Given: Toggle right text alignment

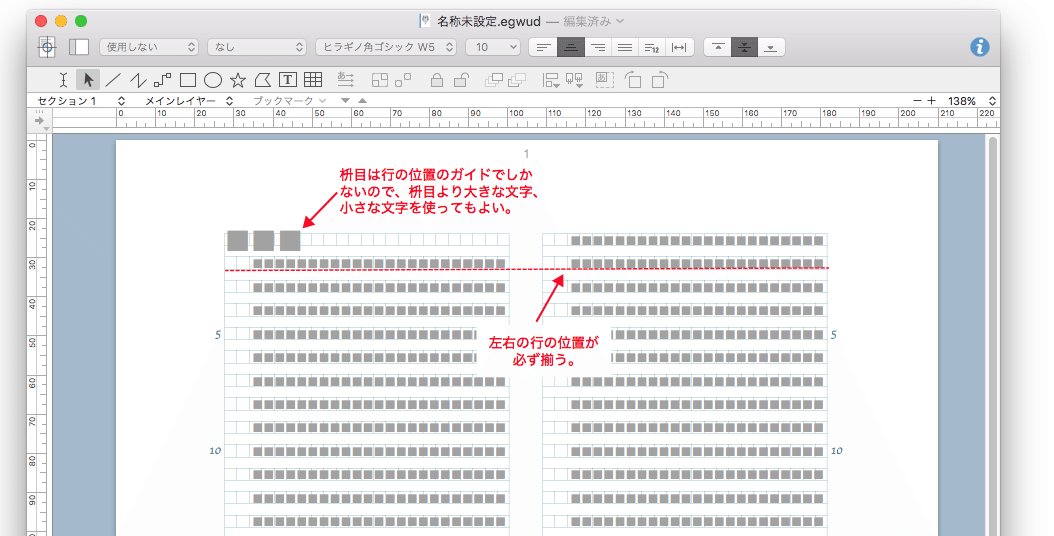Looking at the screenshot, I should tap(598, 47).
